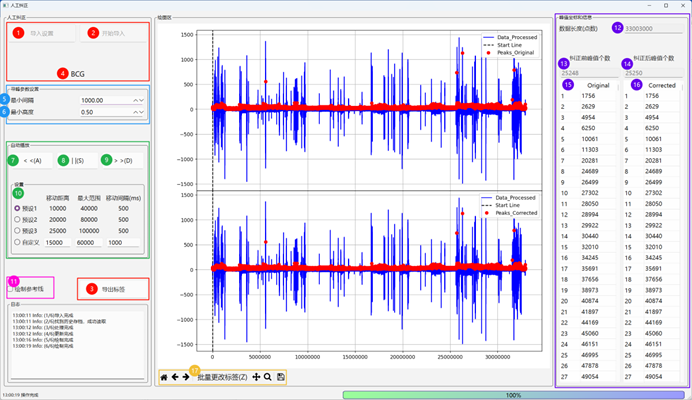
Task: Select the 预设2 radio button
Action: [17, 219]
